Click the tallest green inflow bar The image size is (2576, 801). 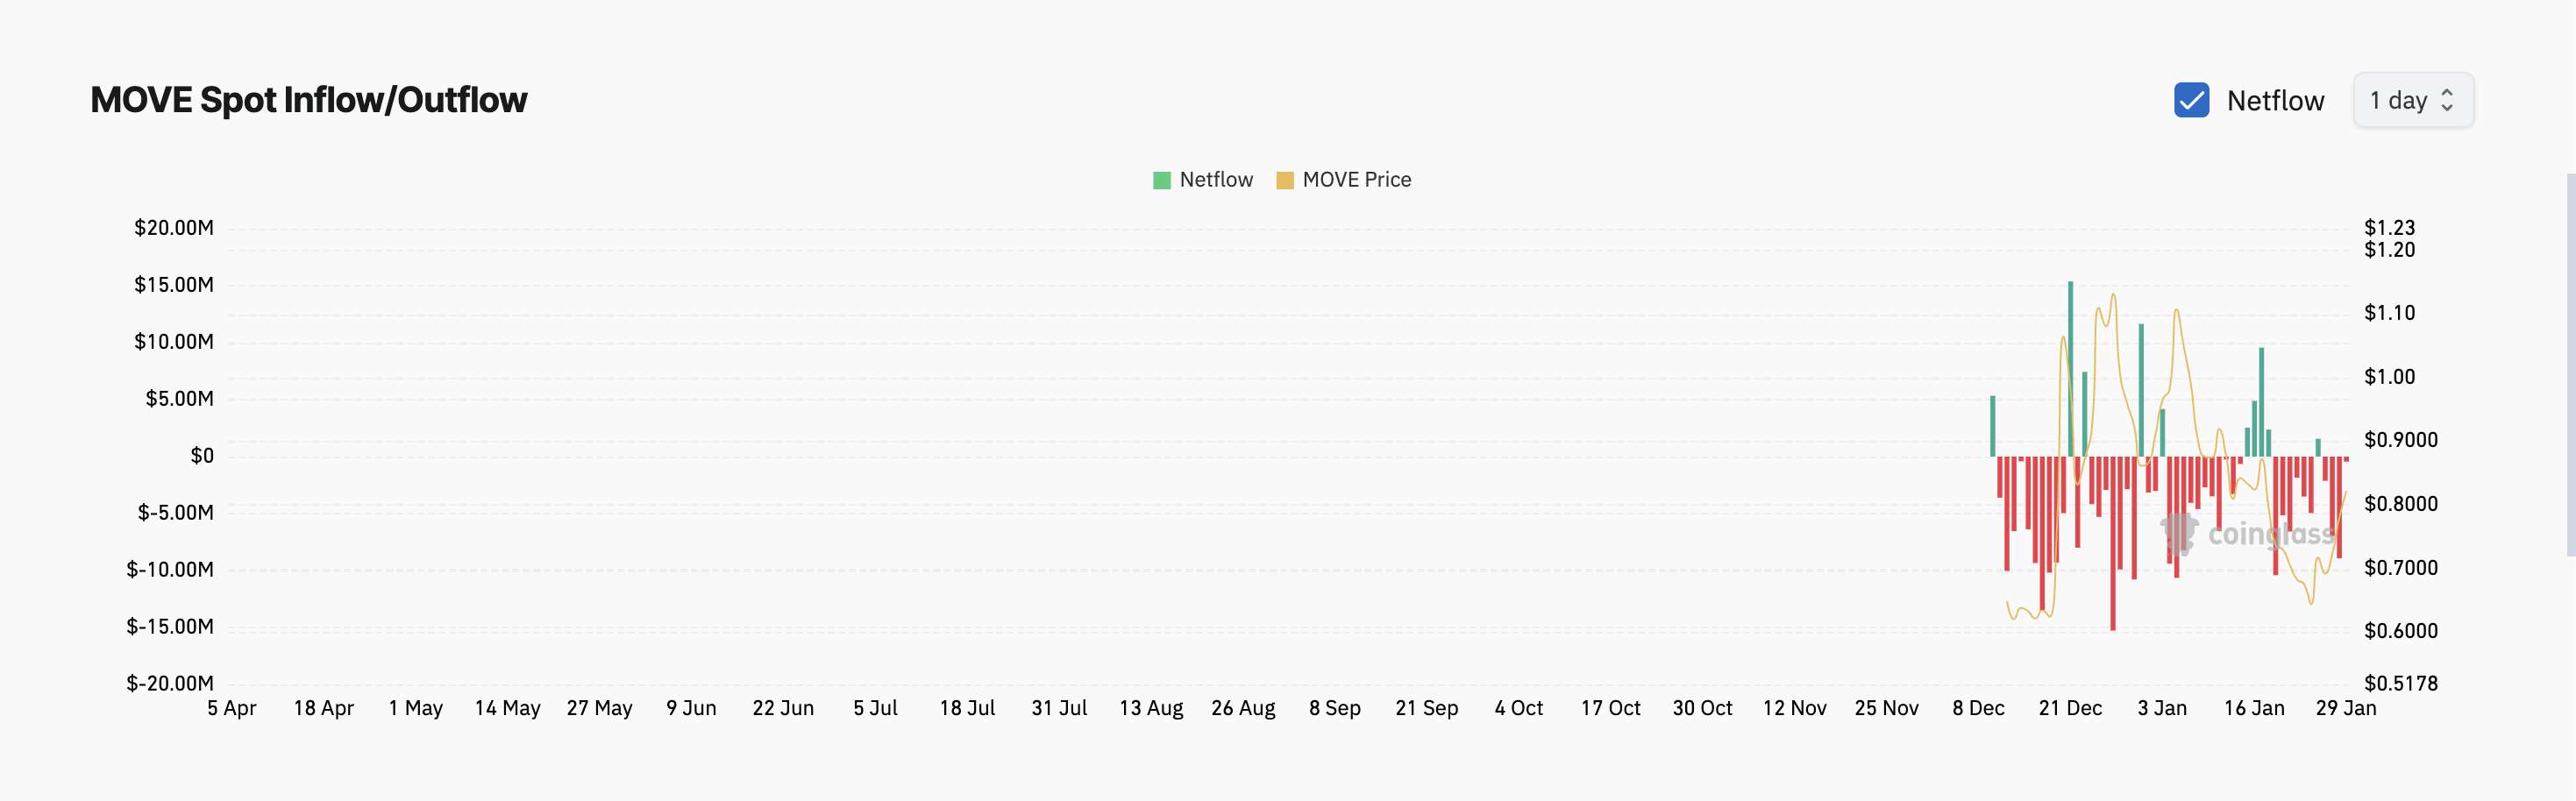pos(2070,368)
